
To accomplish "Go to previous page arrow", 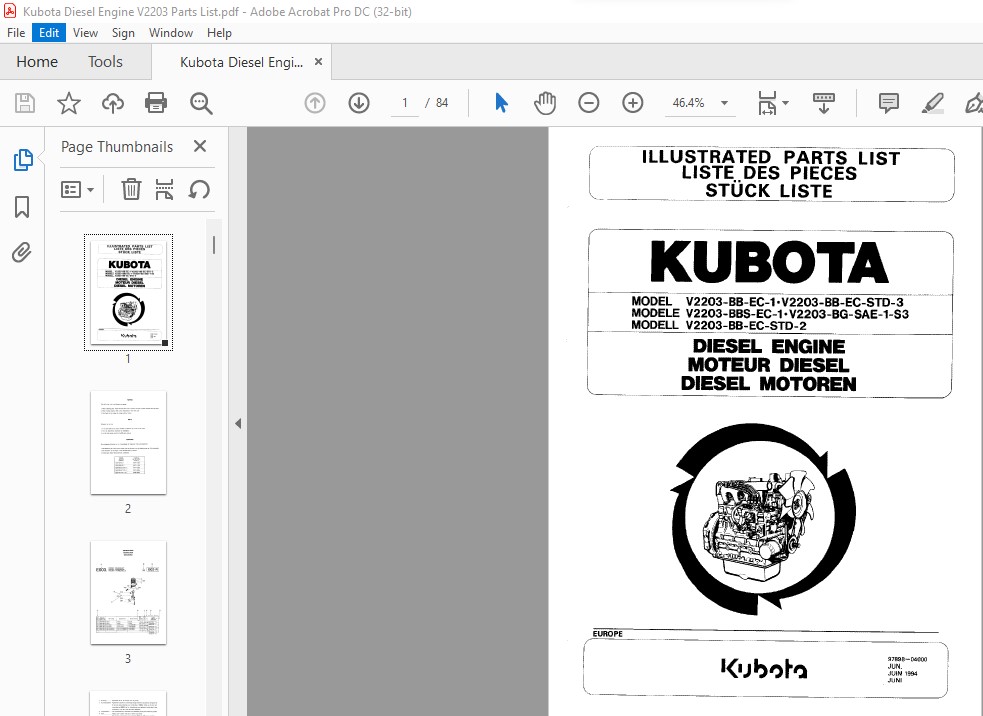I will coord(315,103).
